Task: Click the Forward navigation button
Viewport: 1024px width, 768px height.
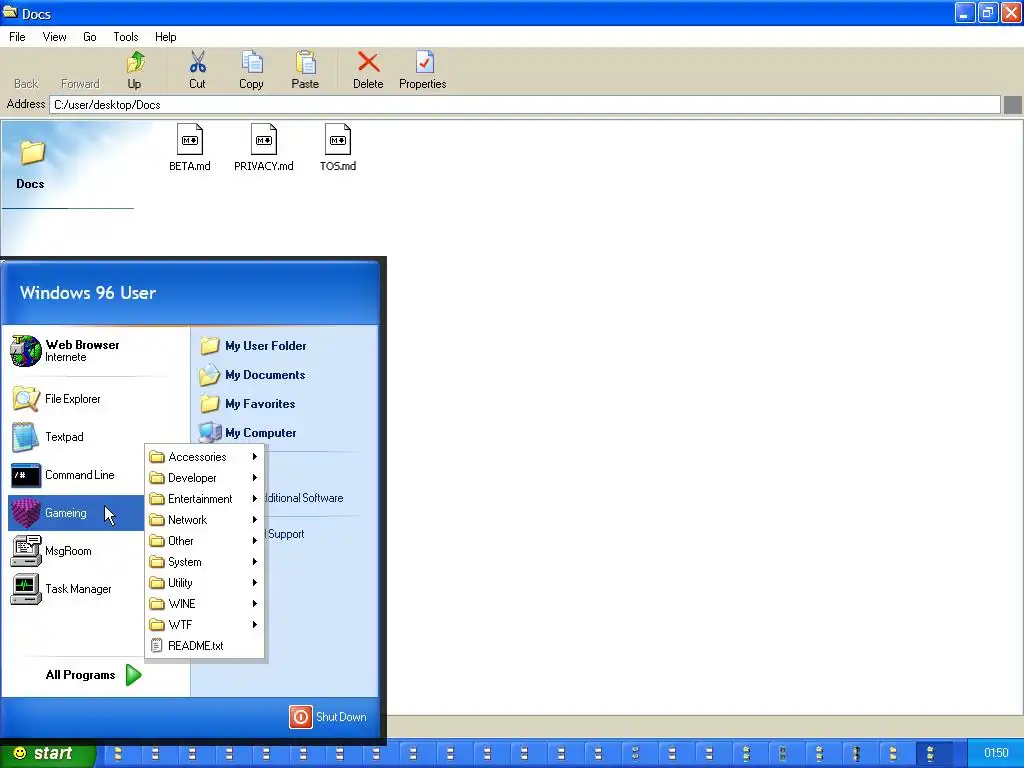Action: 80,84
